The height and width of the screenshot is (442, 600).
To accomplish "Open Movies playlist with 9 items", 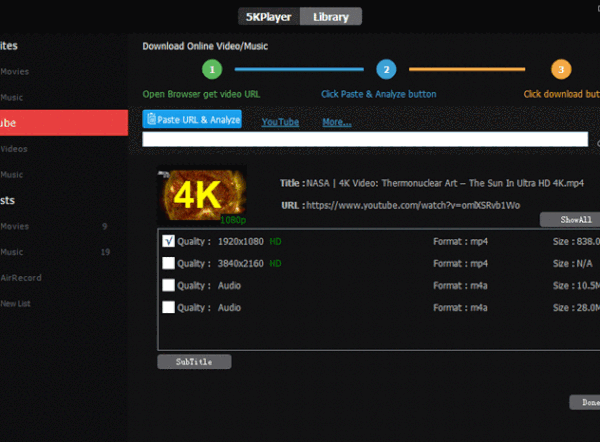I will click(15, 226).
